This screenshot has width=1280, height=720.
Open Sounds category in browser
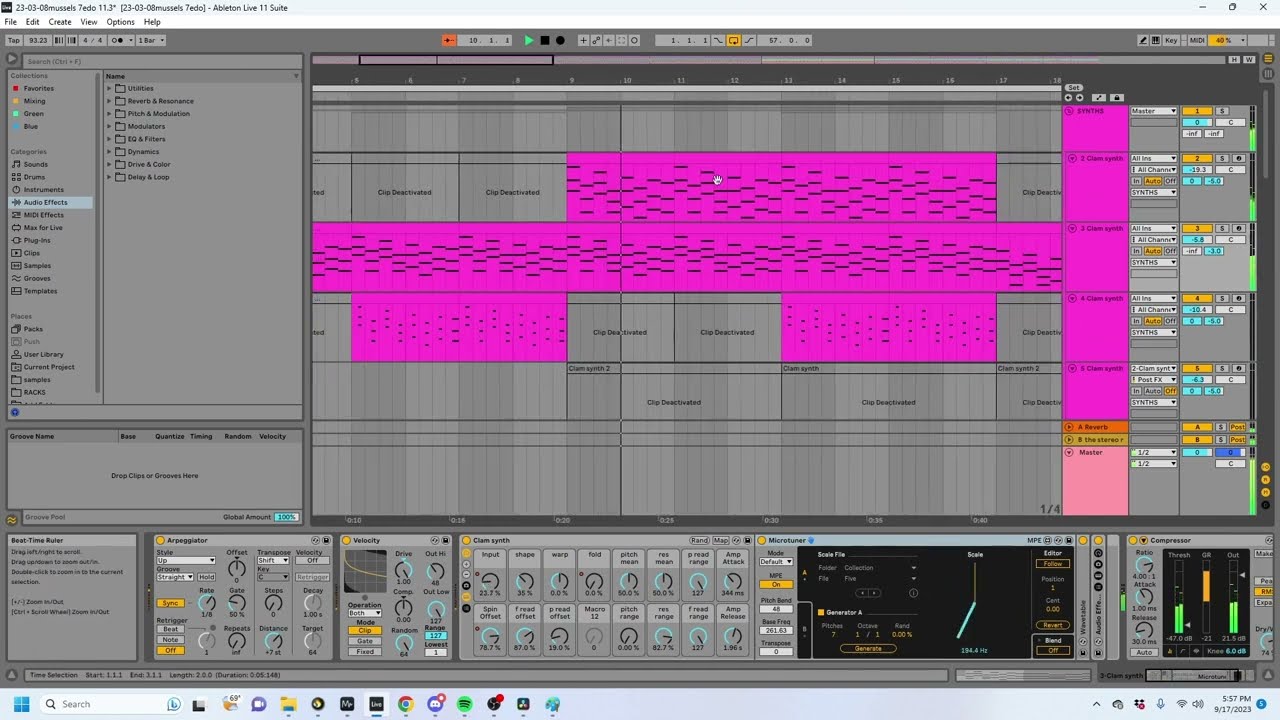click(35, 164)
